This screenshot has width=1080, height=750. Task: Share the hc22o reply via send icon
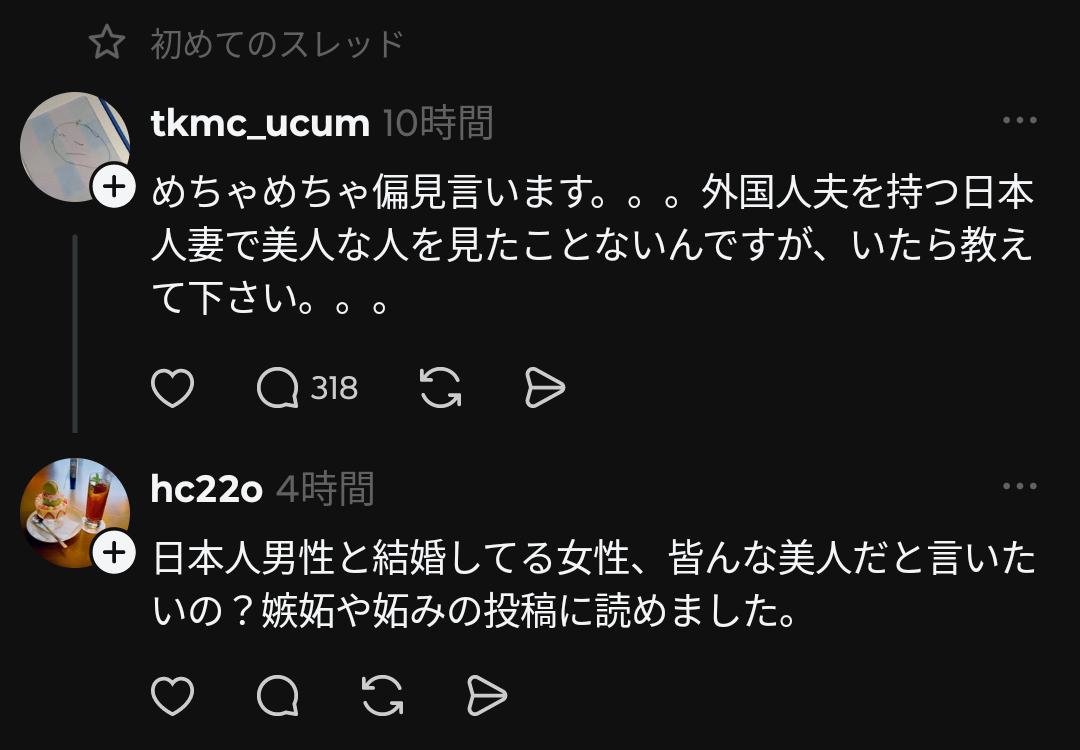point(487,696)
